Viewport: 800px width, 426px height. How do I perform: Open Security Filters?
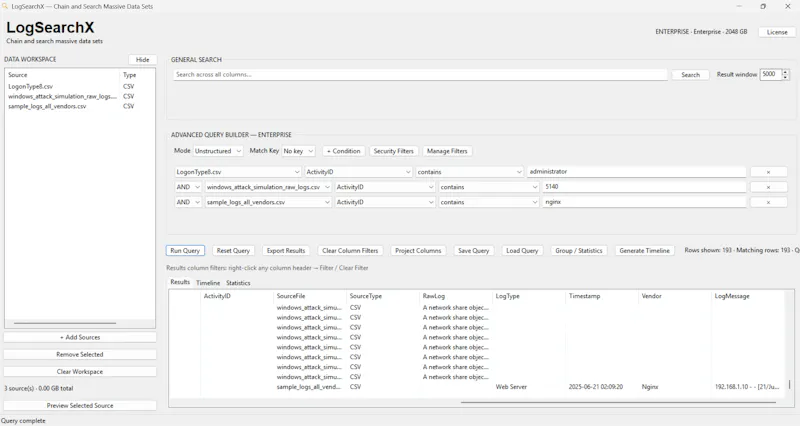393,151
